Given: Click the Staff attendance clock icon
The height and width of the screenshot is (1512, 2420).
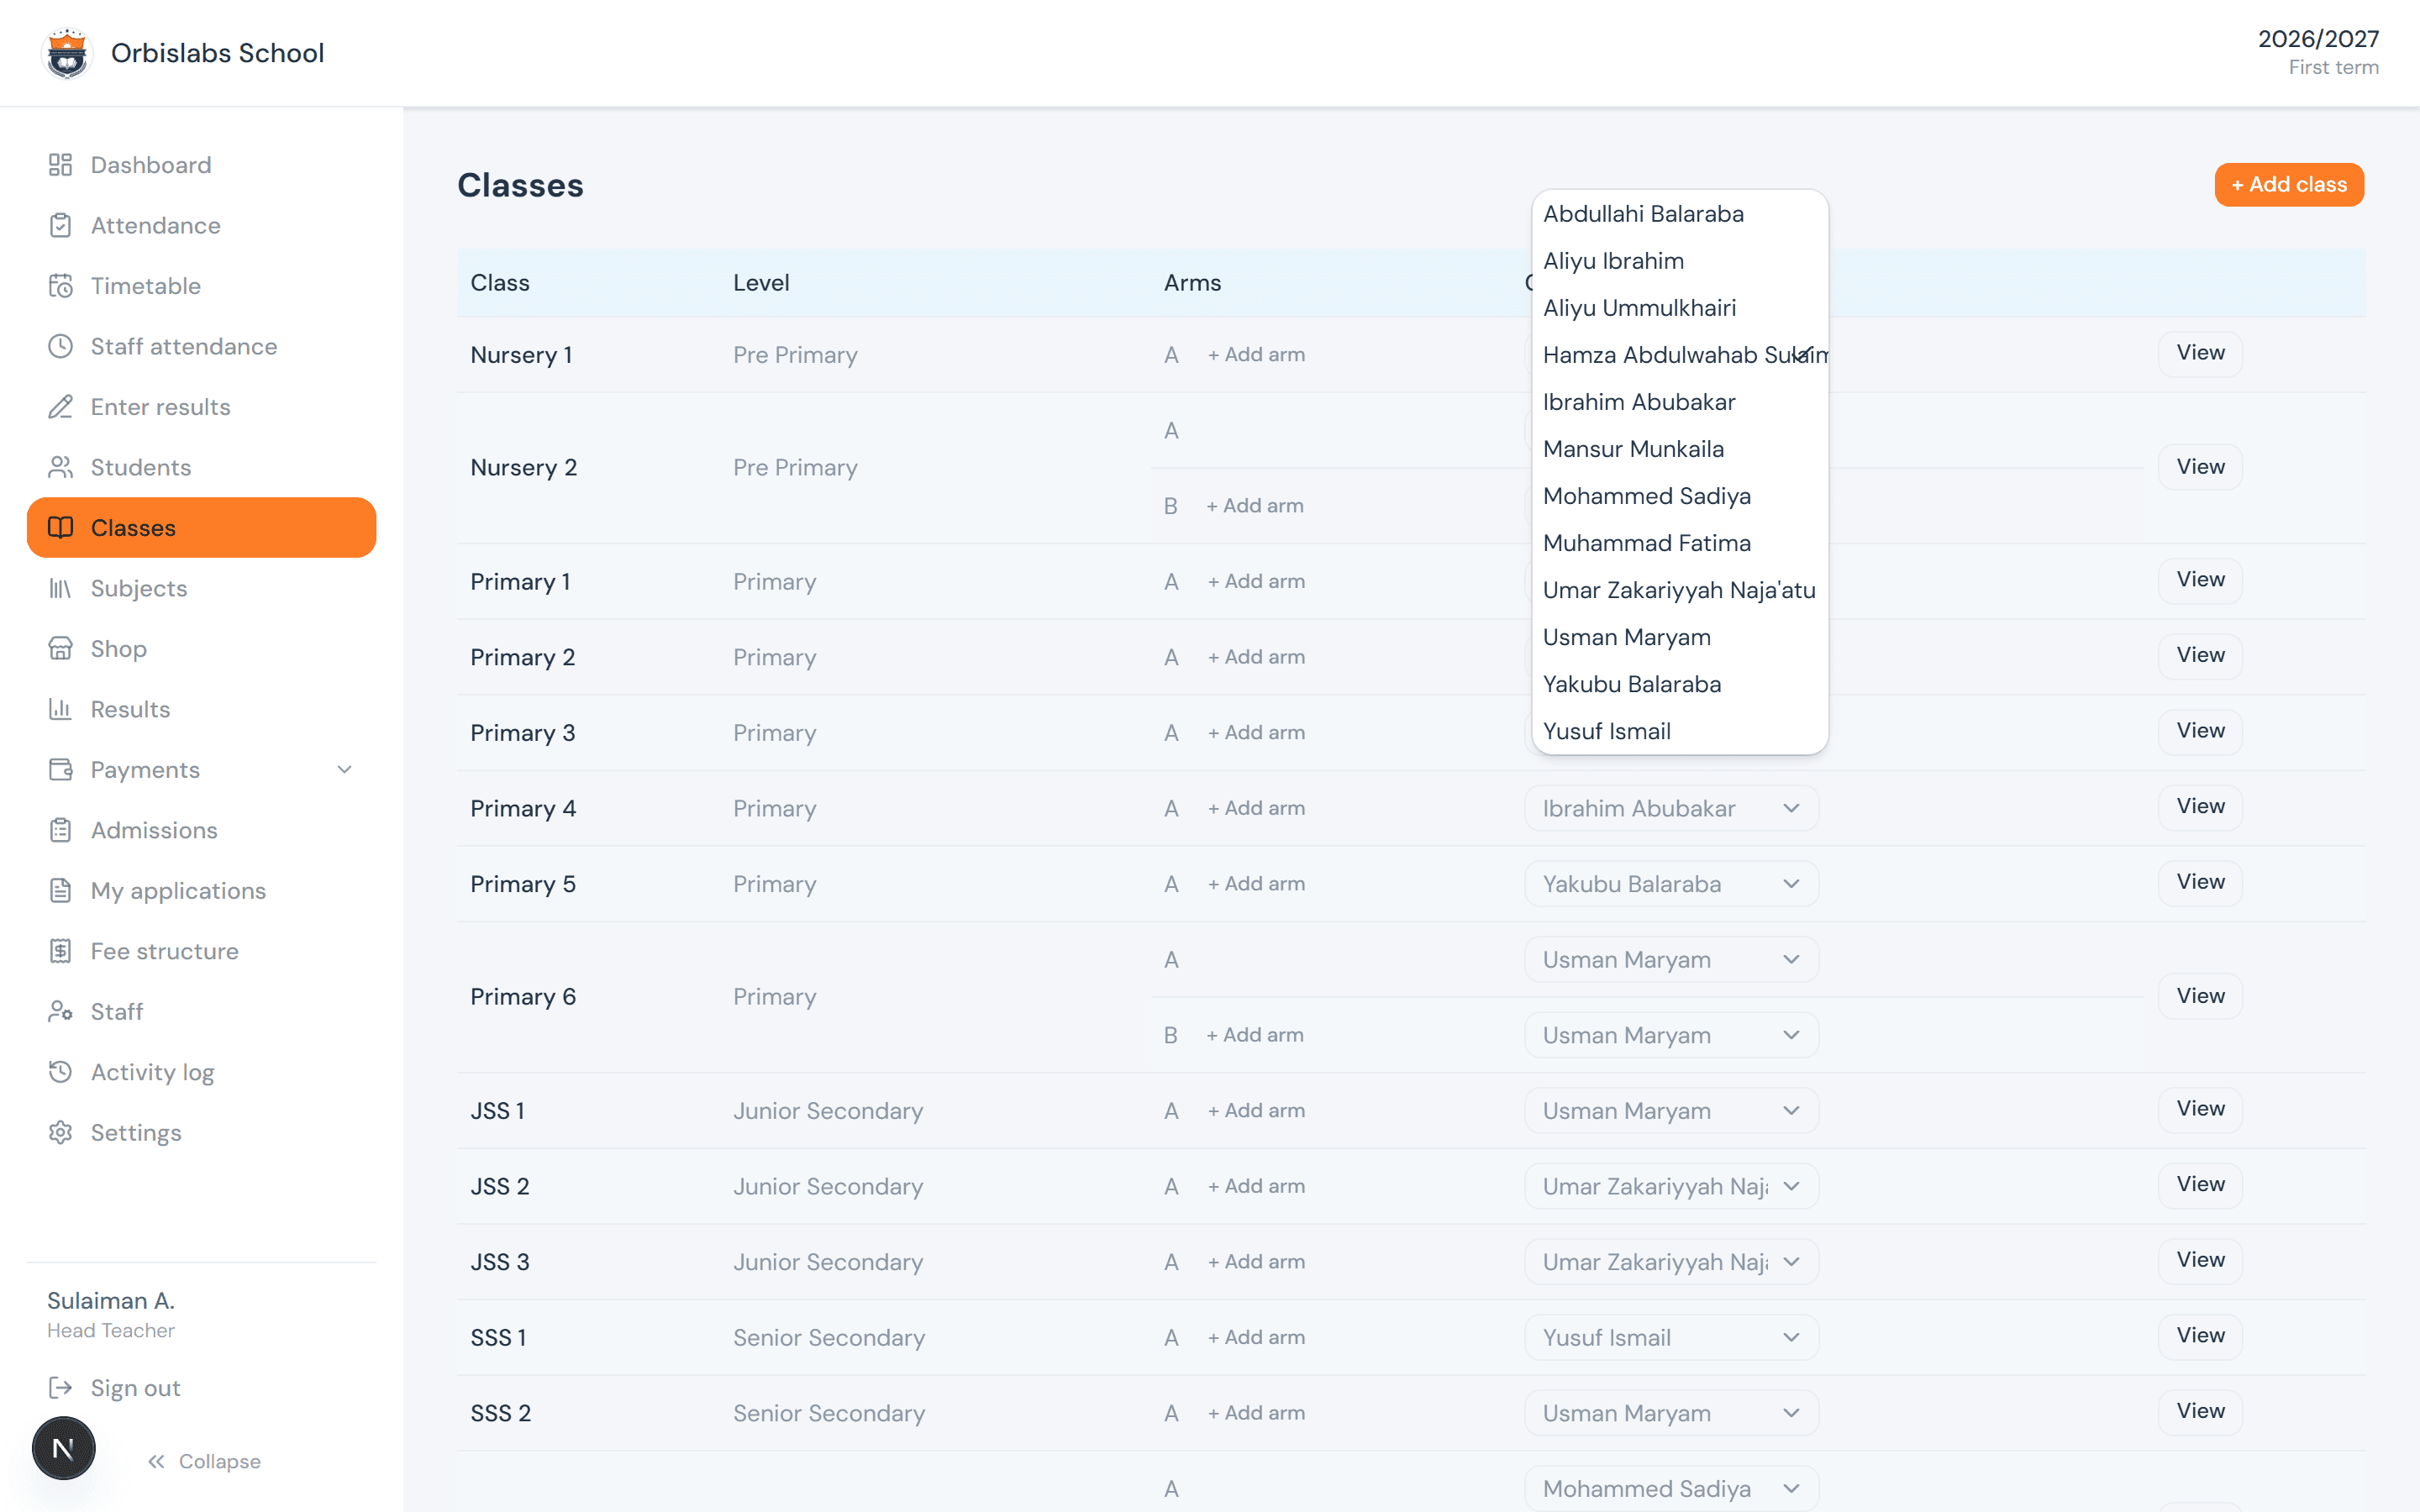Looking at the screenshot, I should [60, 347].
